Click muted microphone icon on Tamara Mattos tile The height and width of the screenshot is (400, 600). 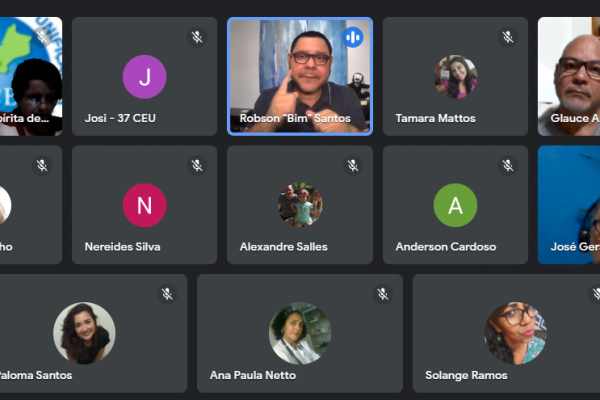(x=508, y=37)
